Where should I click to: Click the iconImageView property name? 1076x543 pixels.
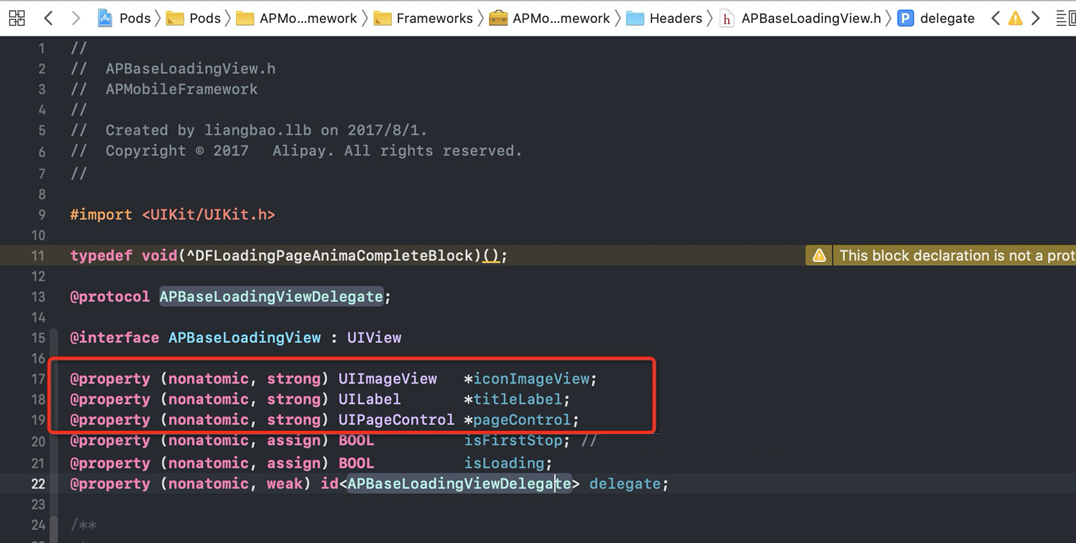[531, 379]
